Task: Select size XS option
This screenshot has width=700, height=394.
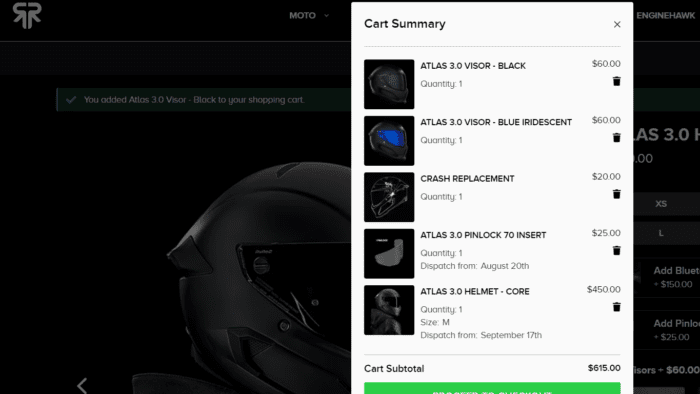Action: (661, 204)
